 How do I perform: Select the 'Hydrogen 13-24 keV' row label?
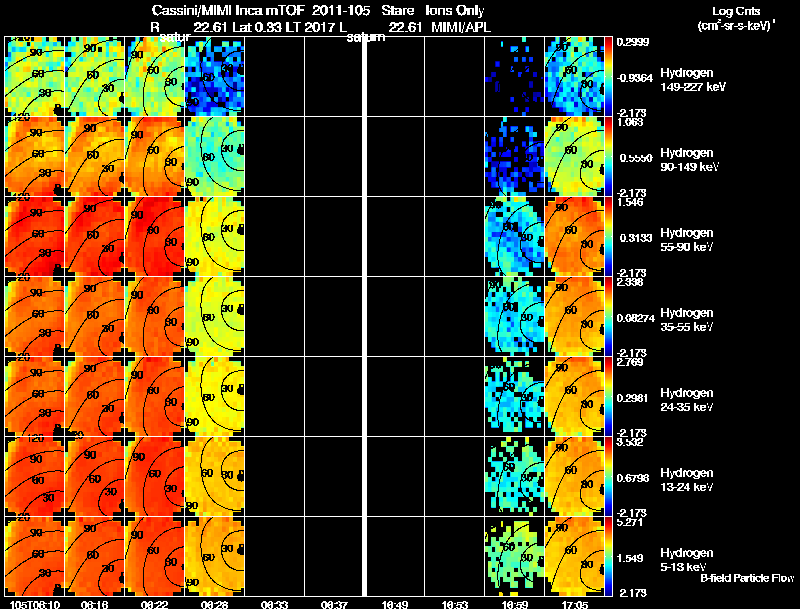point(687,480)
